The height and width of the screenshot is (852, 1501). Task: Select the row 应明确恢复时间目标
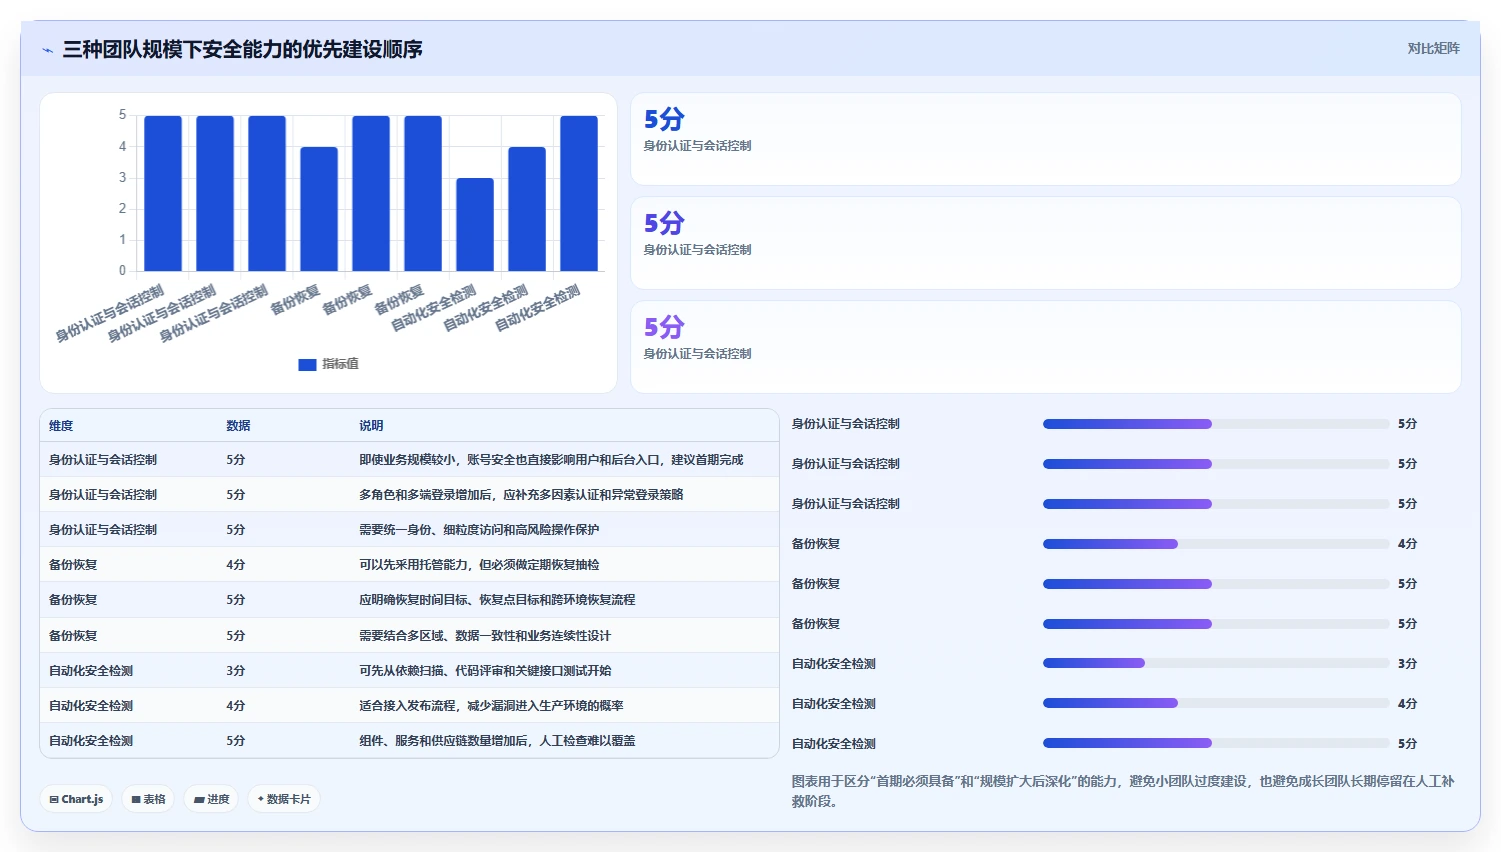coord(409,600)
